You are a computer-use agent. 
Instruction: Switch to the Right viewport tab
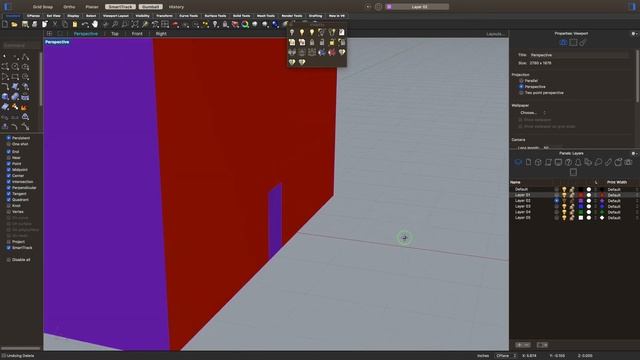pos(161,34)
